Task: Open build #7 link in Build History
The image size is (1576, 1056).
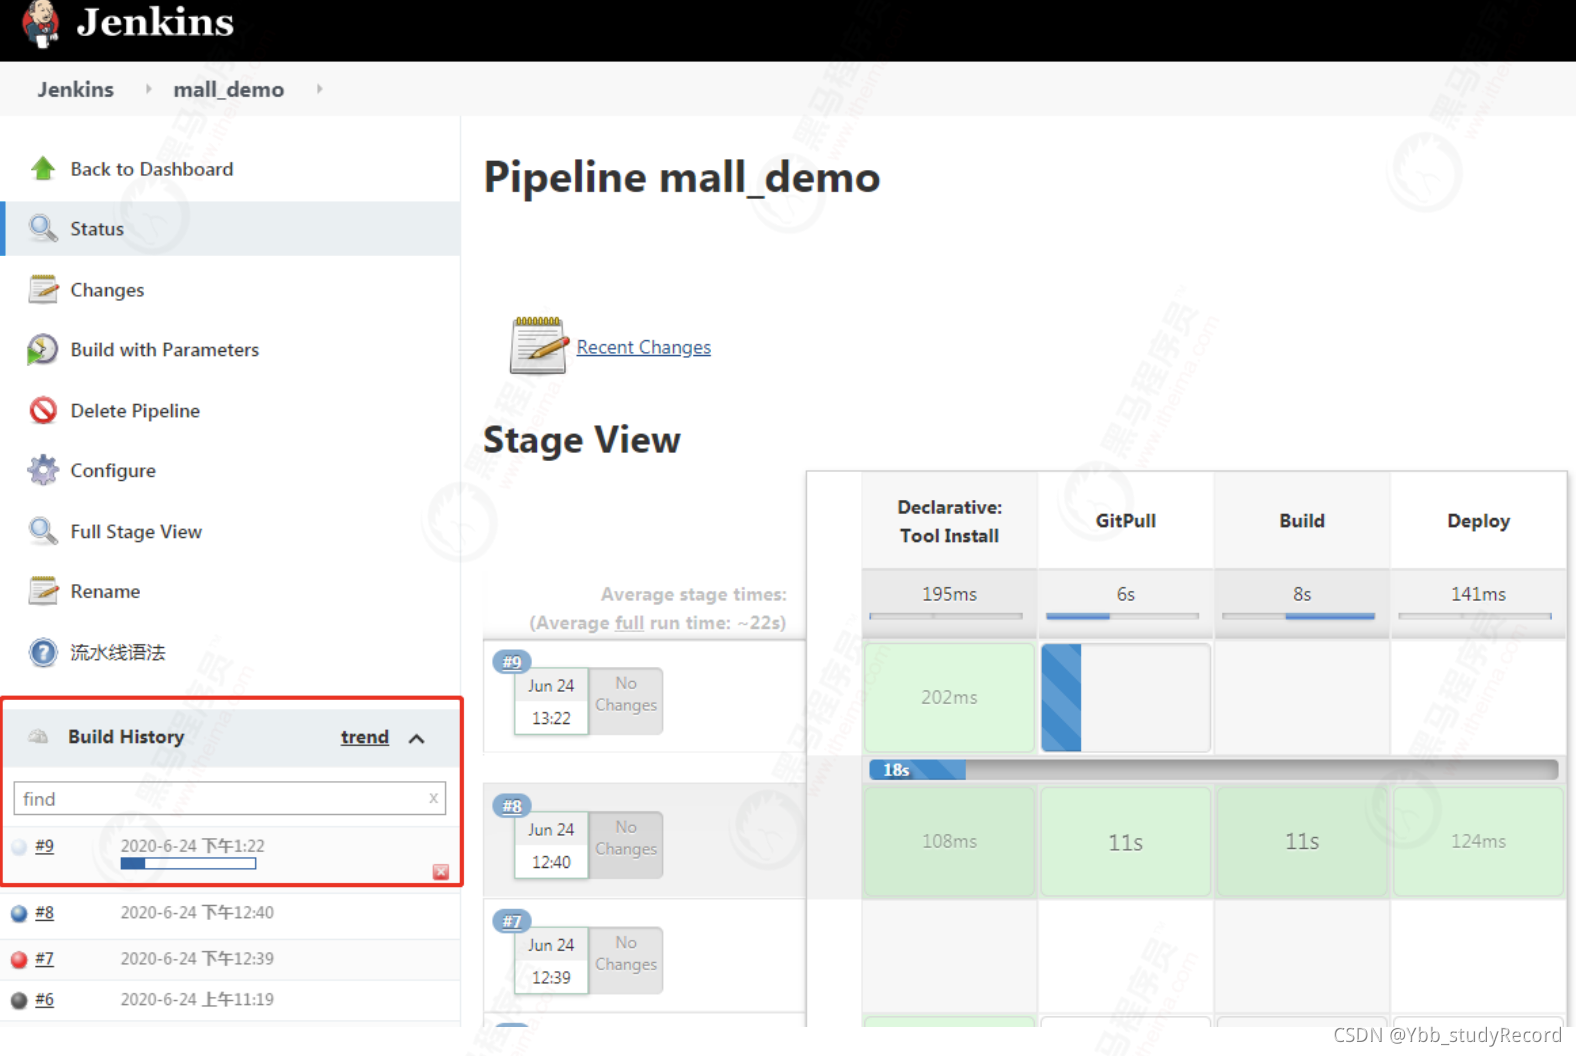Action: pyautogui.click(x=44, y=958)
